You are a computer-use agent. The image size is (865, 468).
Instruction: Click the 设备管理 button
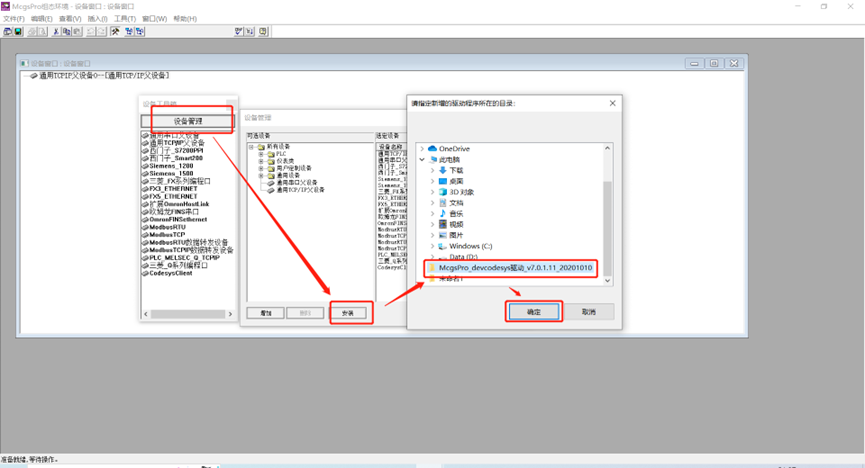tap(188, 121)
